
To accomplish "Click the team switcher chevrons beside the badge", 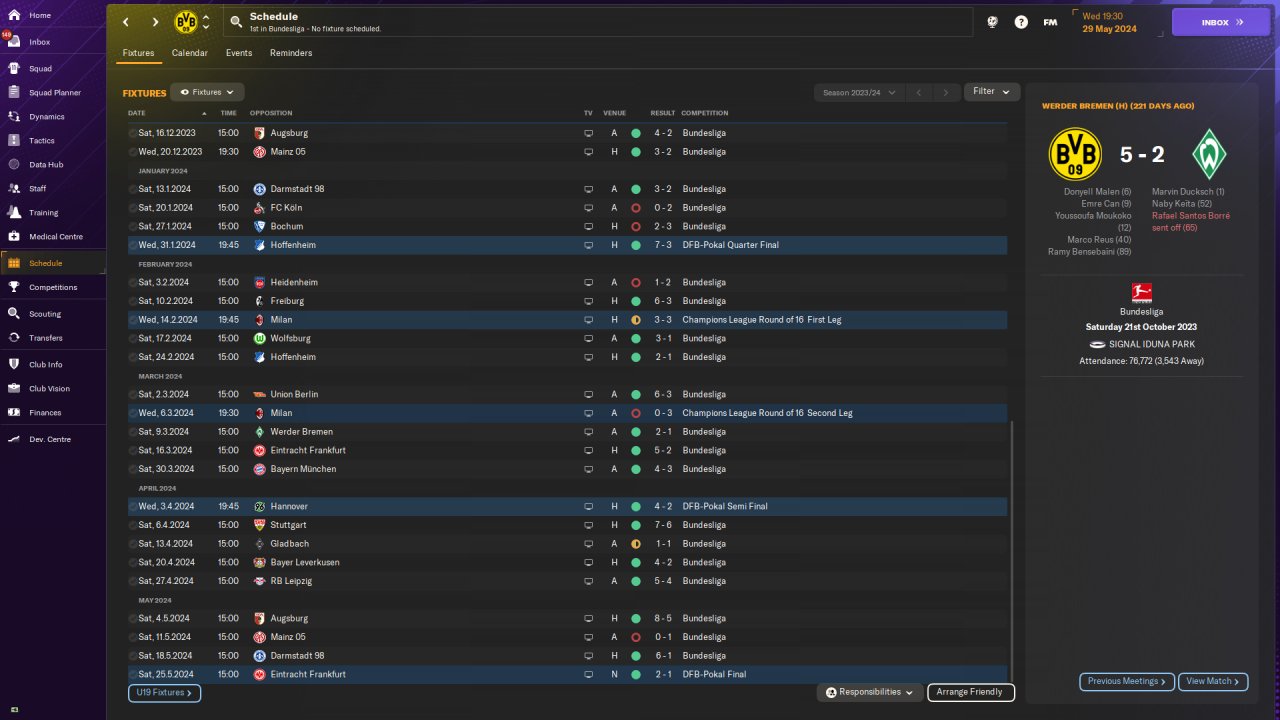I will click(206, 22).
